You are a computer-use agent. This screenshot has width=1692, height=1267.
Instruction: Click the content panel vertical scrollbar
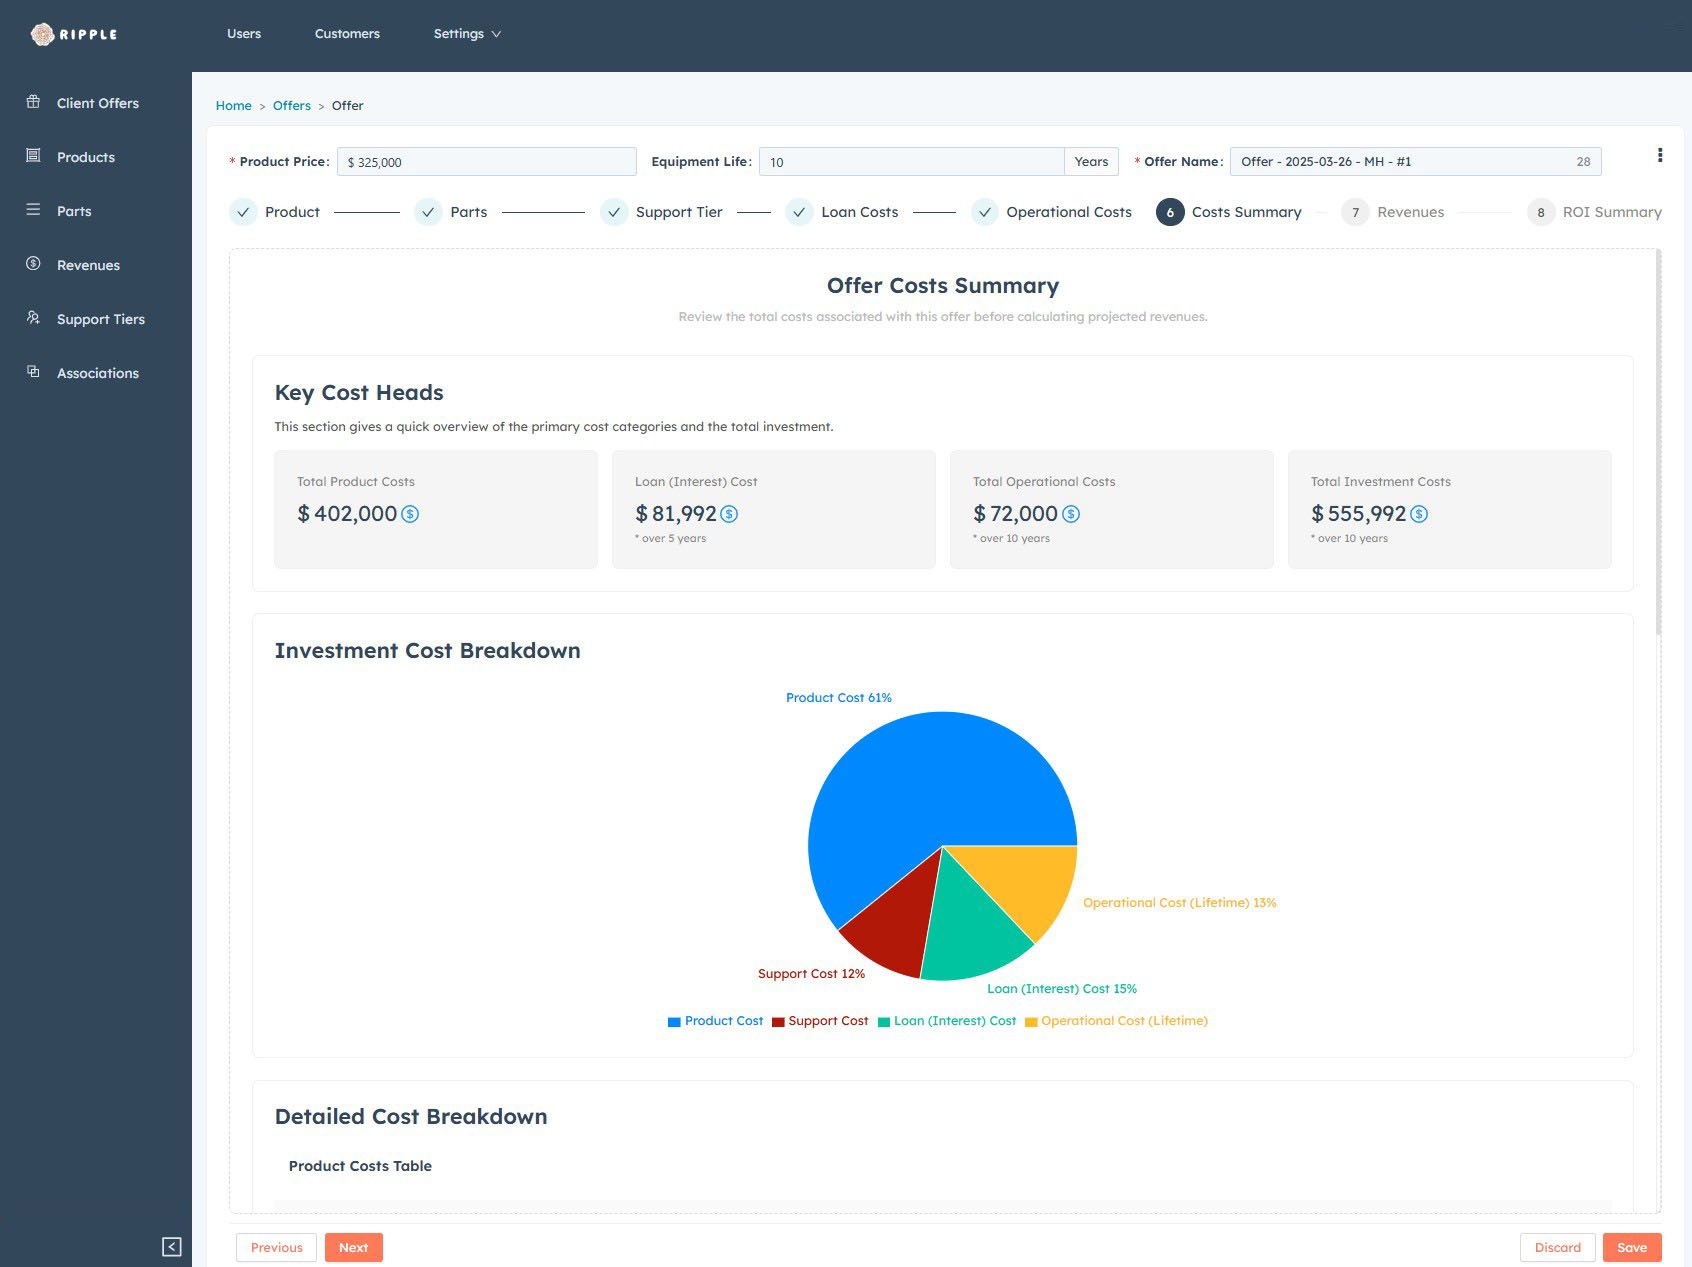point(1658,442)
